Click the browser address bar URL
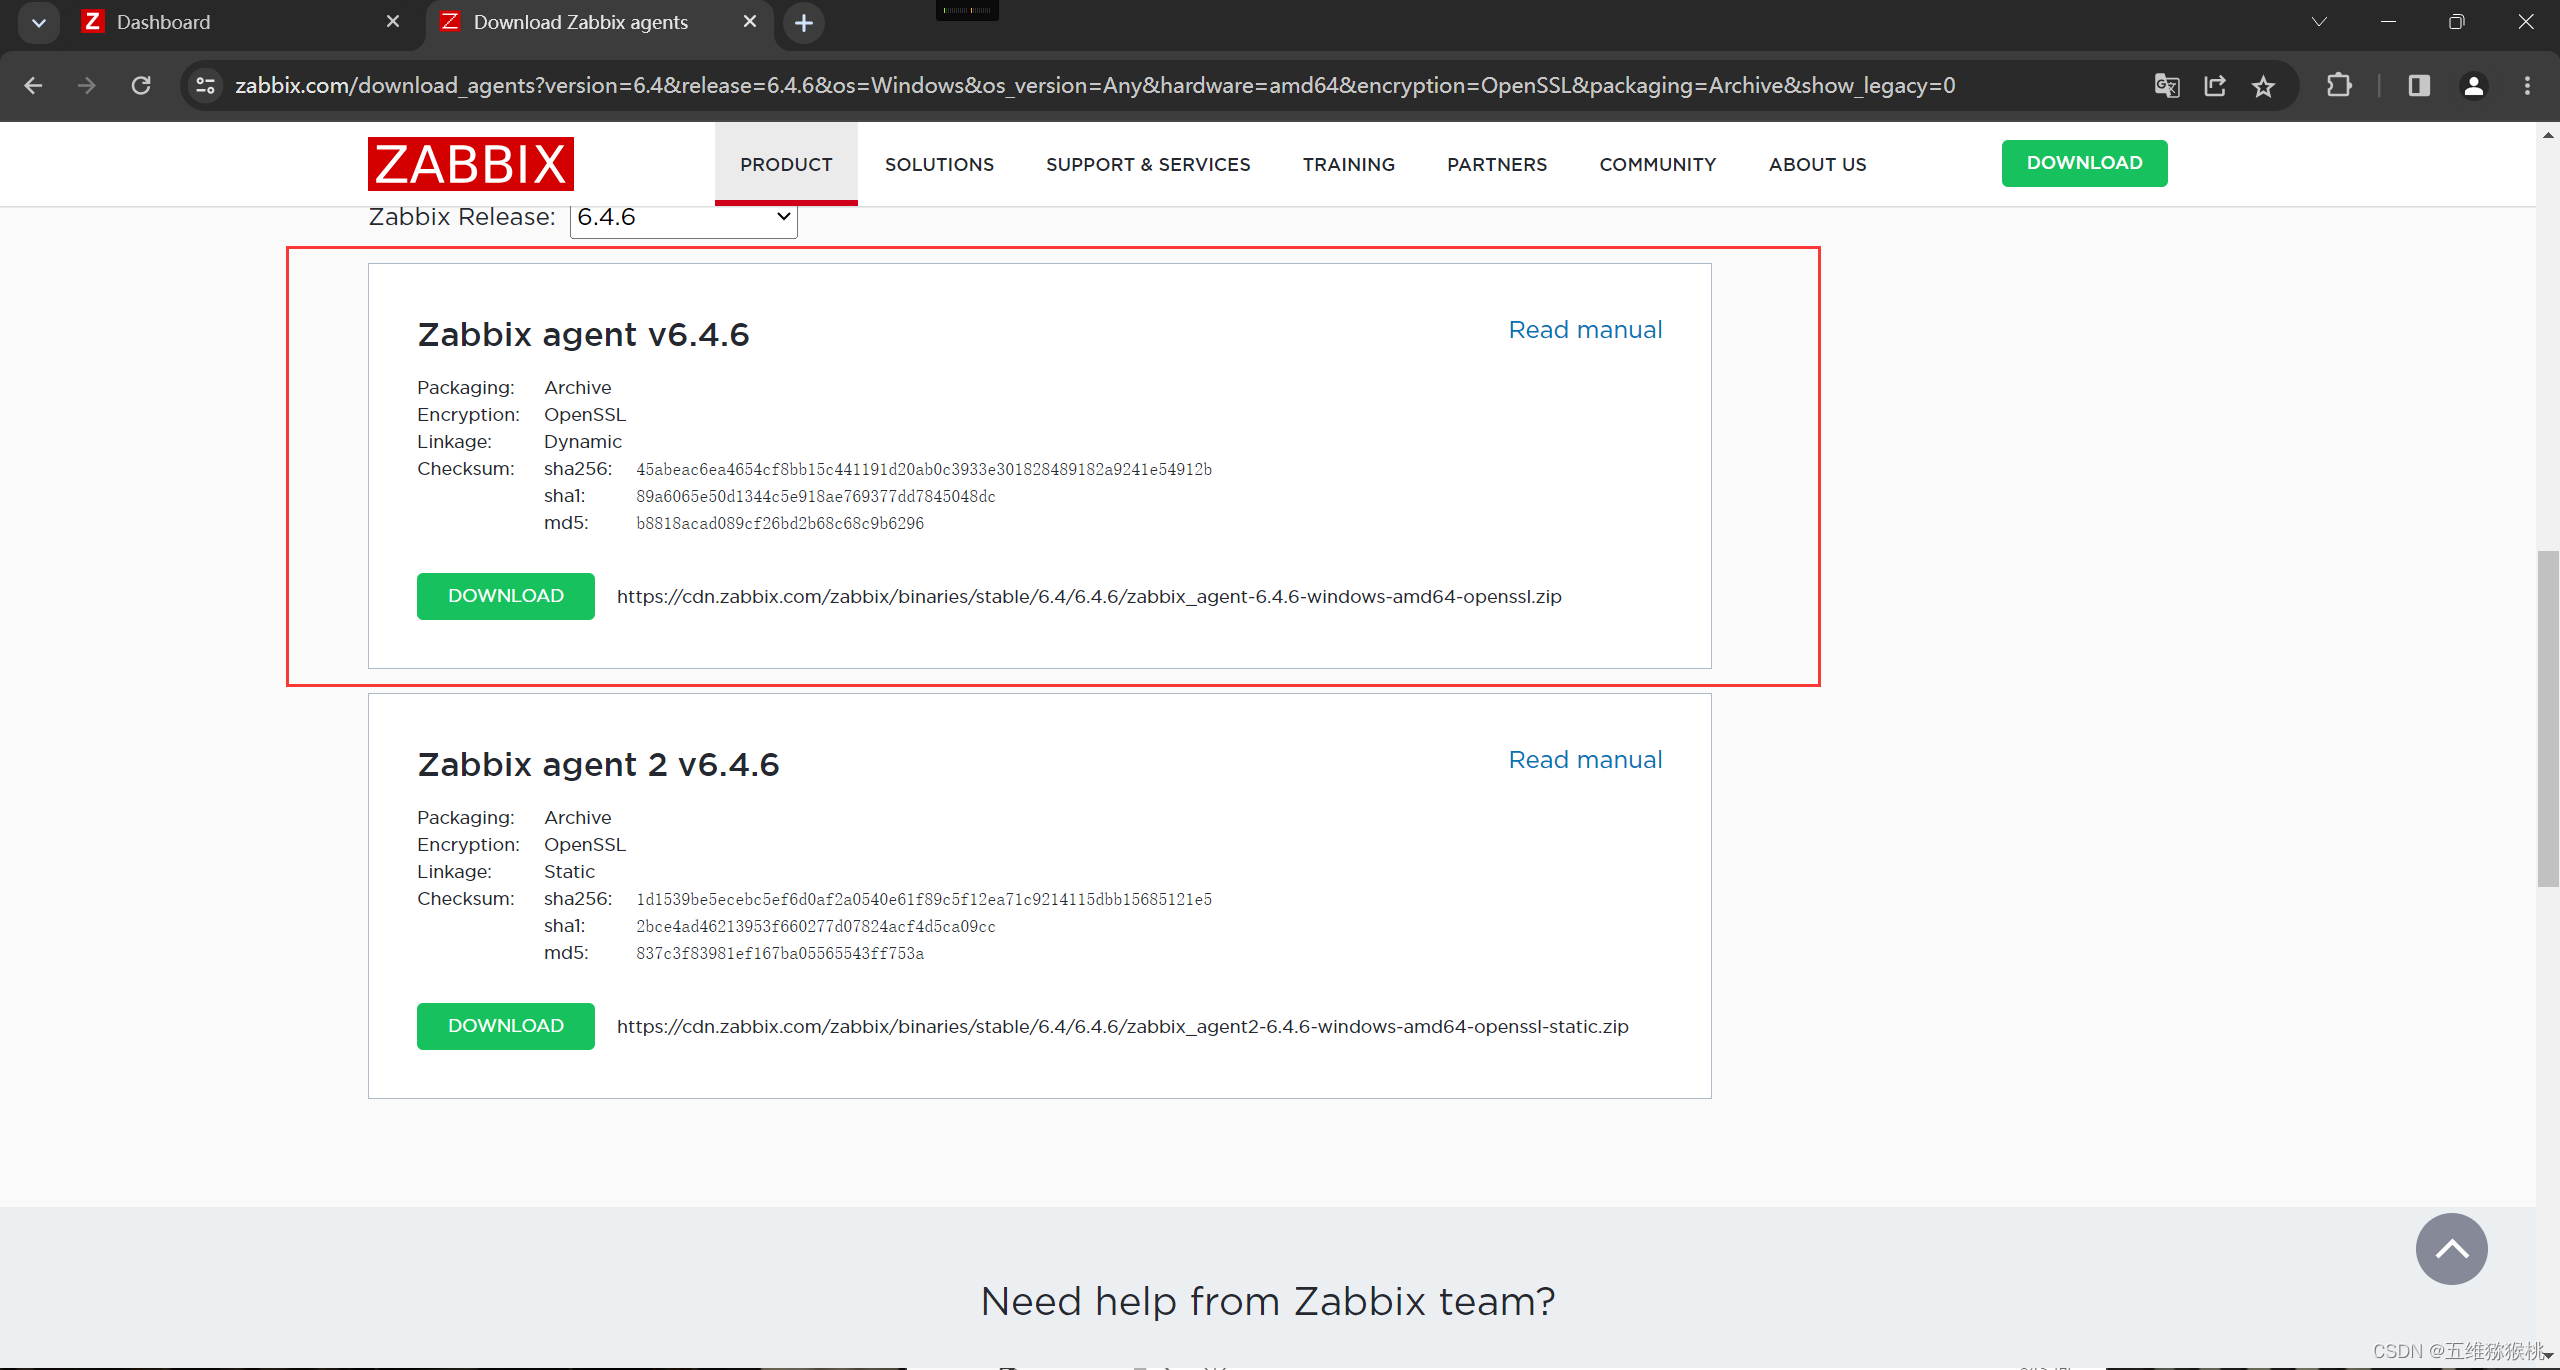 point(1094,86)
